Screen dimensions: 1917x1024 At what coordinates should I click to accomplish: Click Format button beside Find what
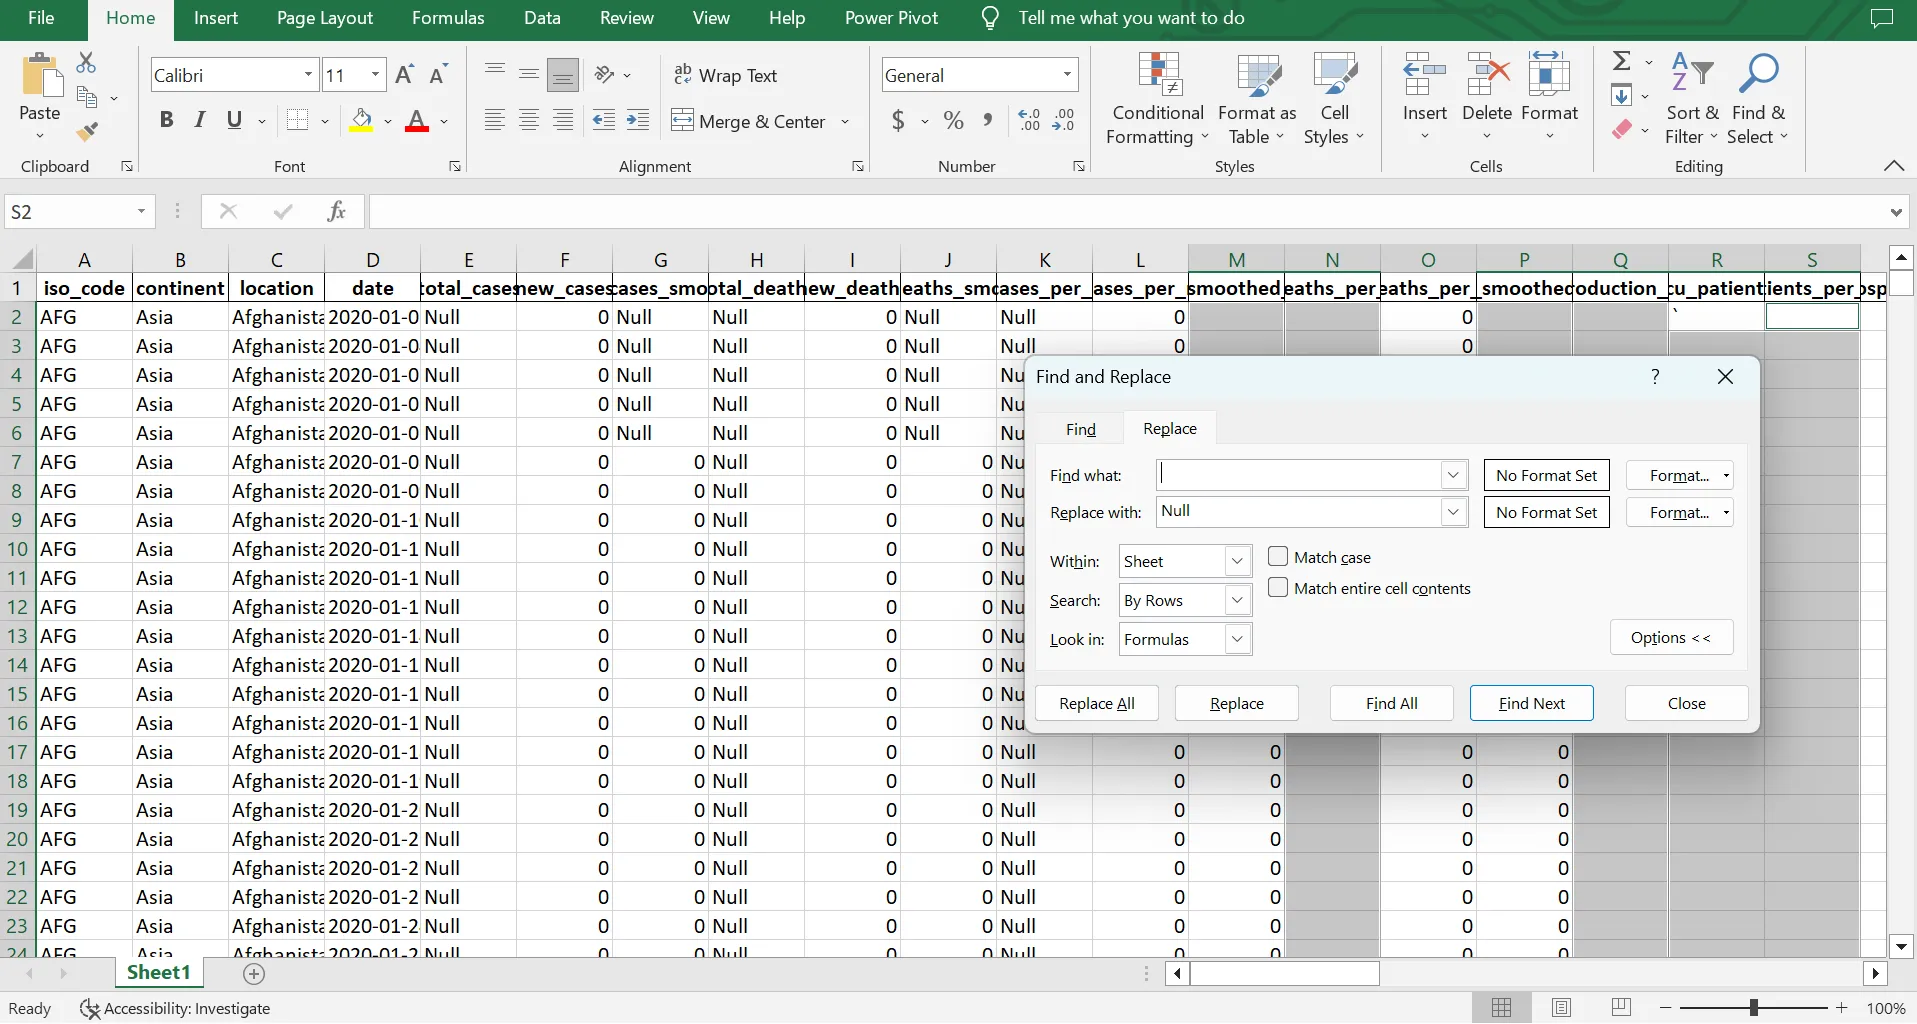(x=1679, y=476)
